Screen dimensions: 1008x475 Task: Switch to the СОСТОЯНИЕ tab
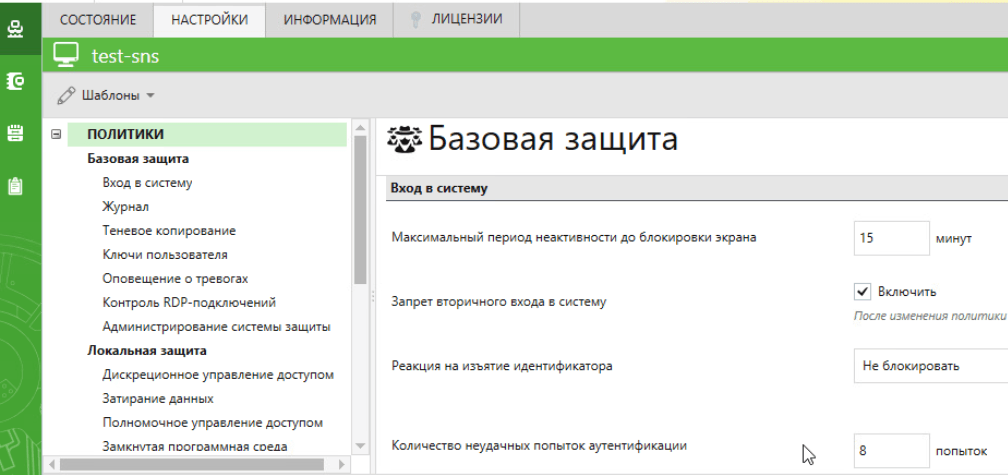coord(97,19)
